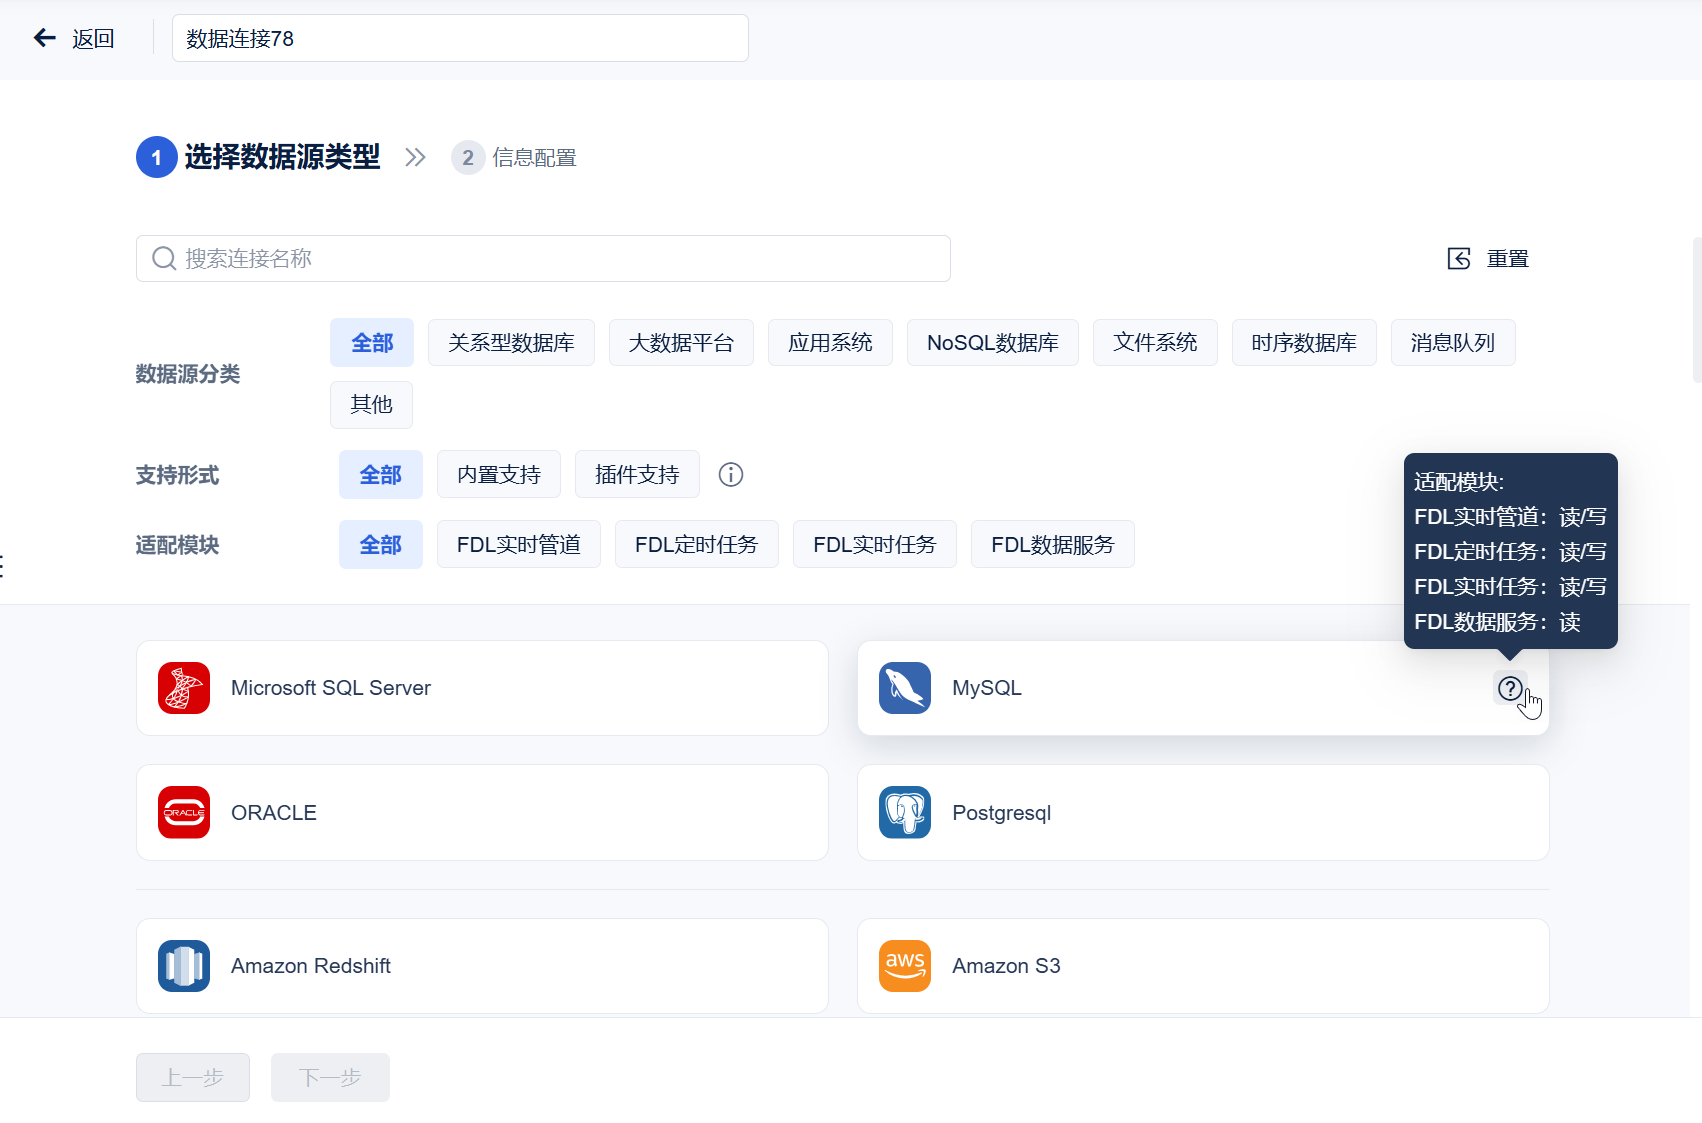Image resolution: width=1702 pixels, height=1123 pixels.
Task: Filter by FDL实时管道 module
Action: point(519,545)
